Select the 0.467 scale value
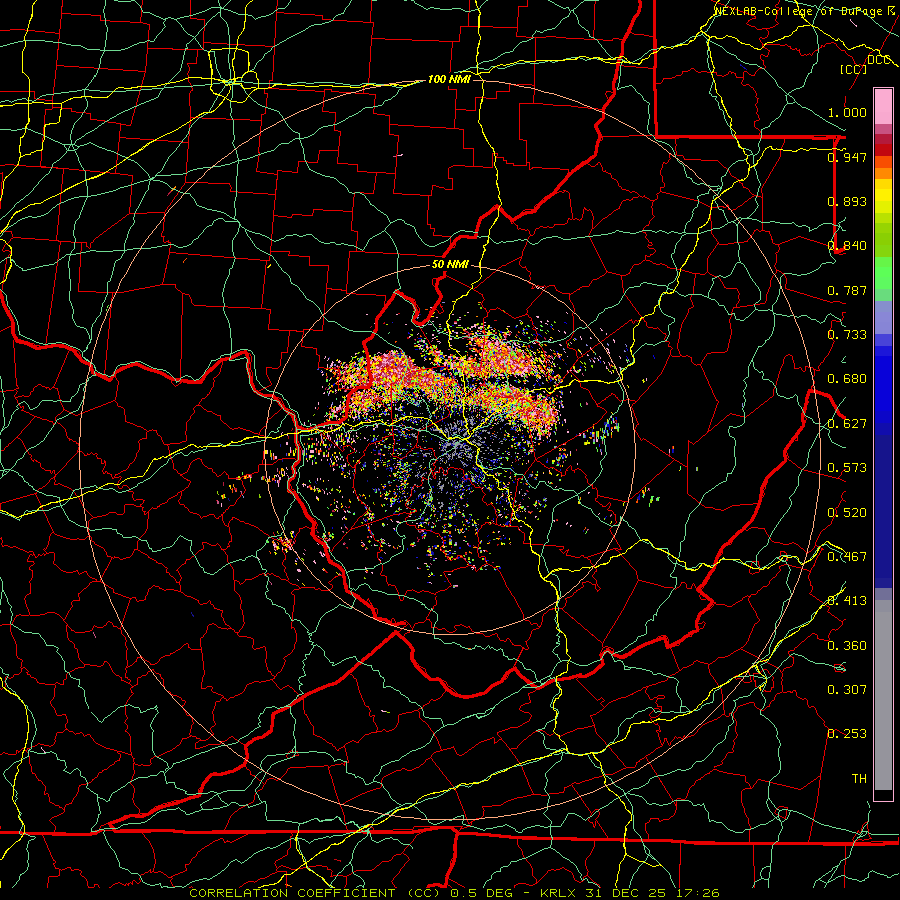Screen dimensions: 900x900 (847, 557)
